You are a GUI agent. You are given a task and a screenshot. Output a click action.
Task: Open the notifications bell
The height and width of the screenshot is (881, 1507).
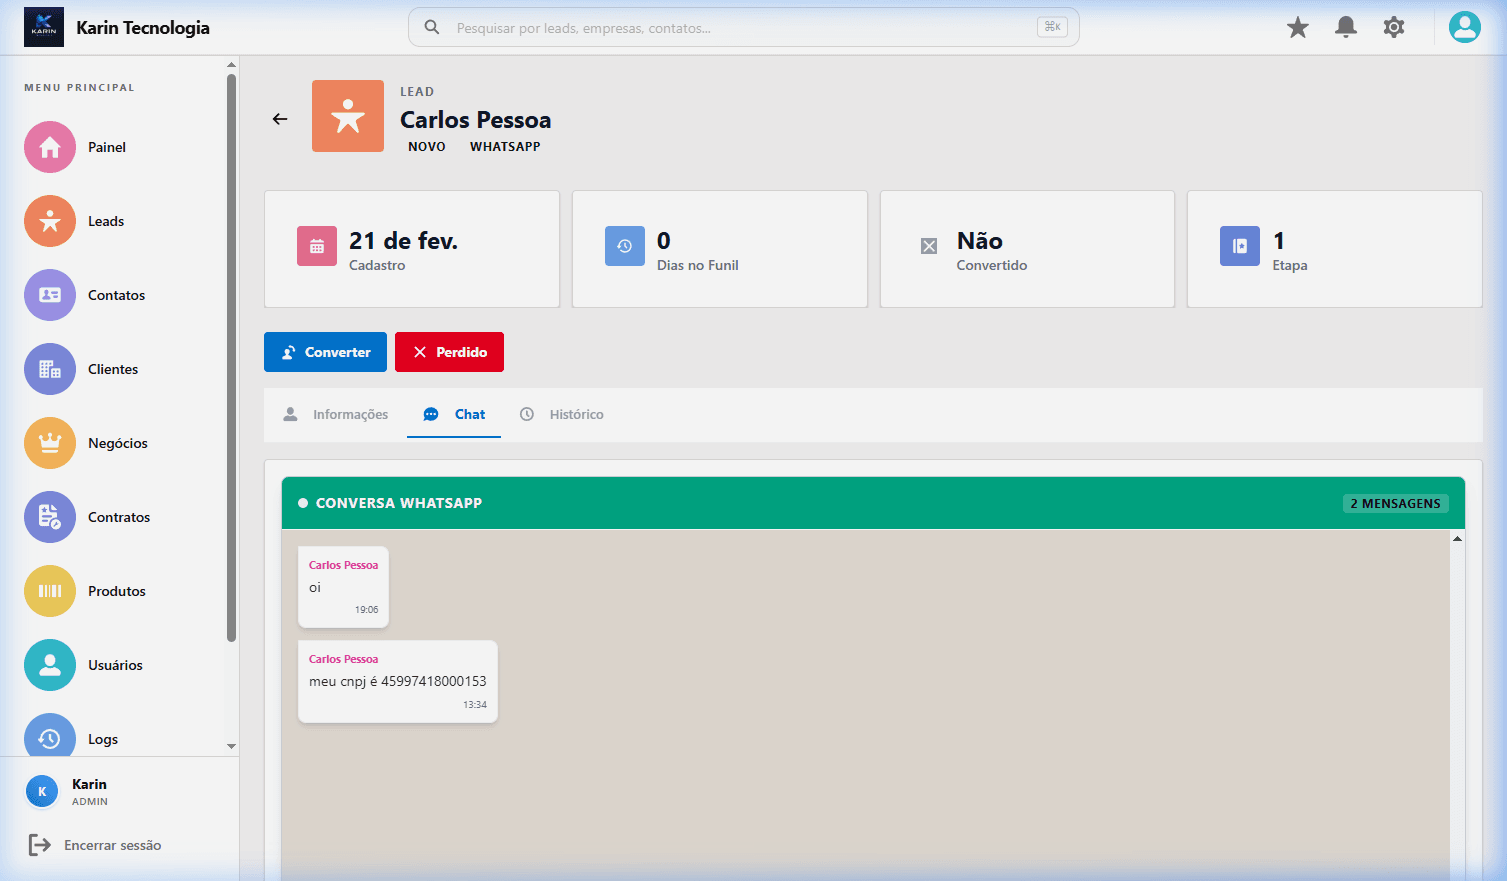pos(1345,27)
